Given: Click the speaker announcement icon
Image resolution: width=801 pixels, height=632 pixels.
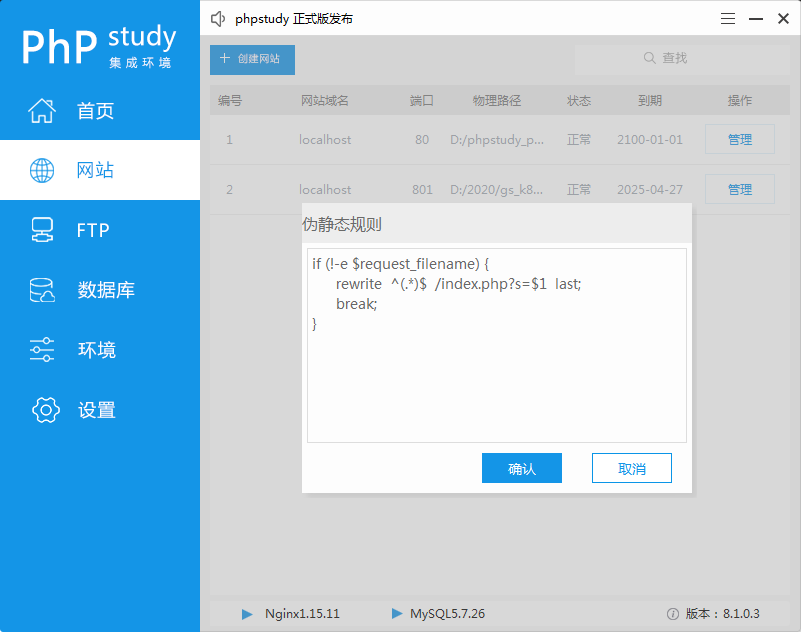Looking at the screenshot, I should [x=218, y=19].
